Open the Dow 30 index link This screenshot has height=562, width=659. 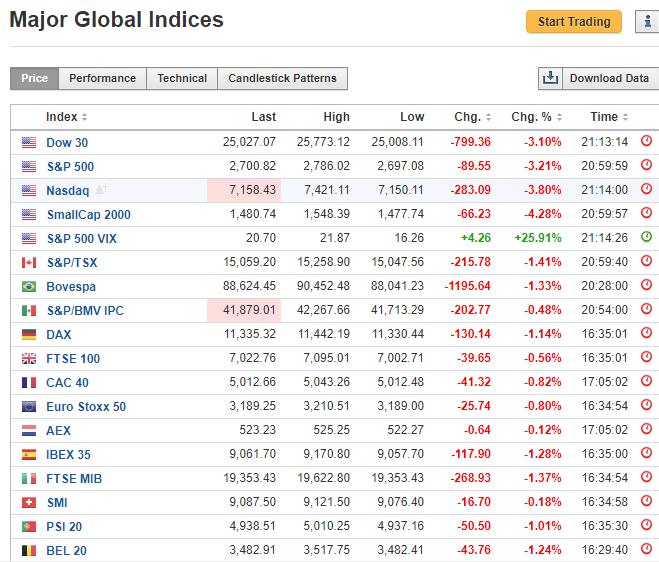point(67,142)
